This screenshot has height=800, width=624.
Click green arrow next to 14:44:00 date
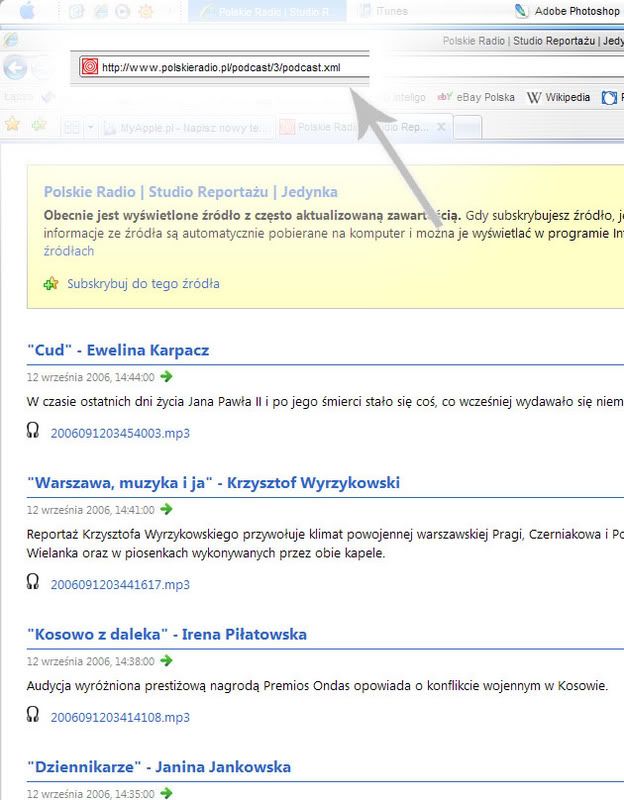coord(166,377)
